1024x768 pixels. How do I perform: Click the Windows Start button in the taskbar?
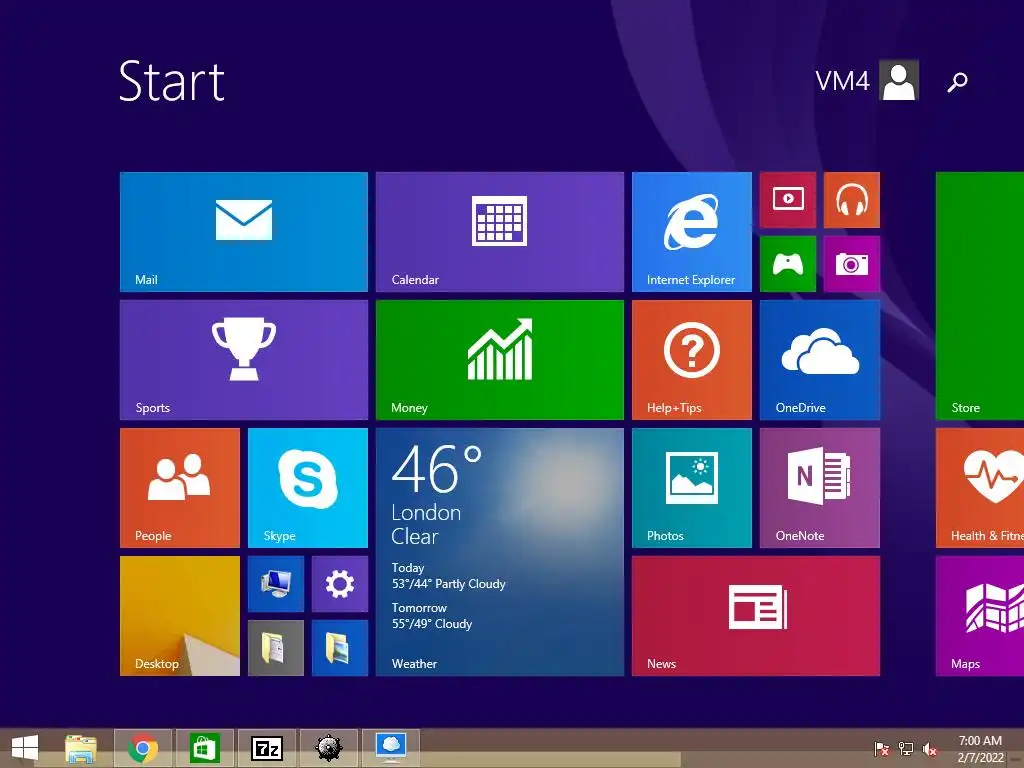click(25, 748)
